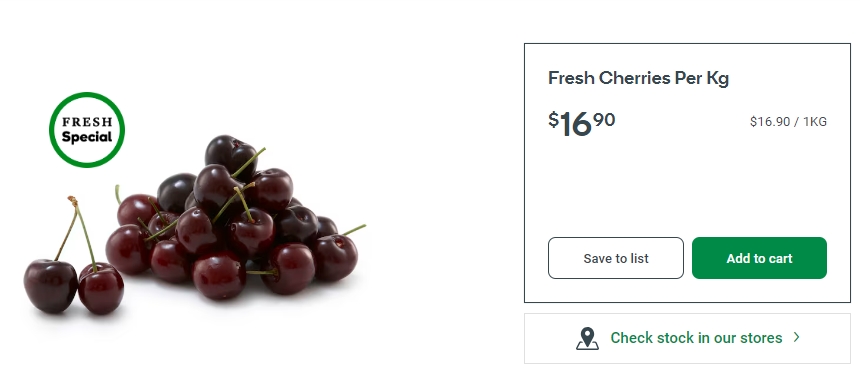860x370 pixels.
Task: Click the Fresh Cherries Per Kg title
Action: coord(638,78)
